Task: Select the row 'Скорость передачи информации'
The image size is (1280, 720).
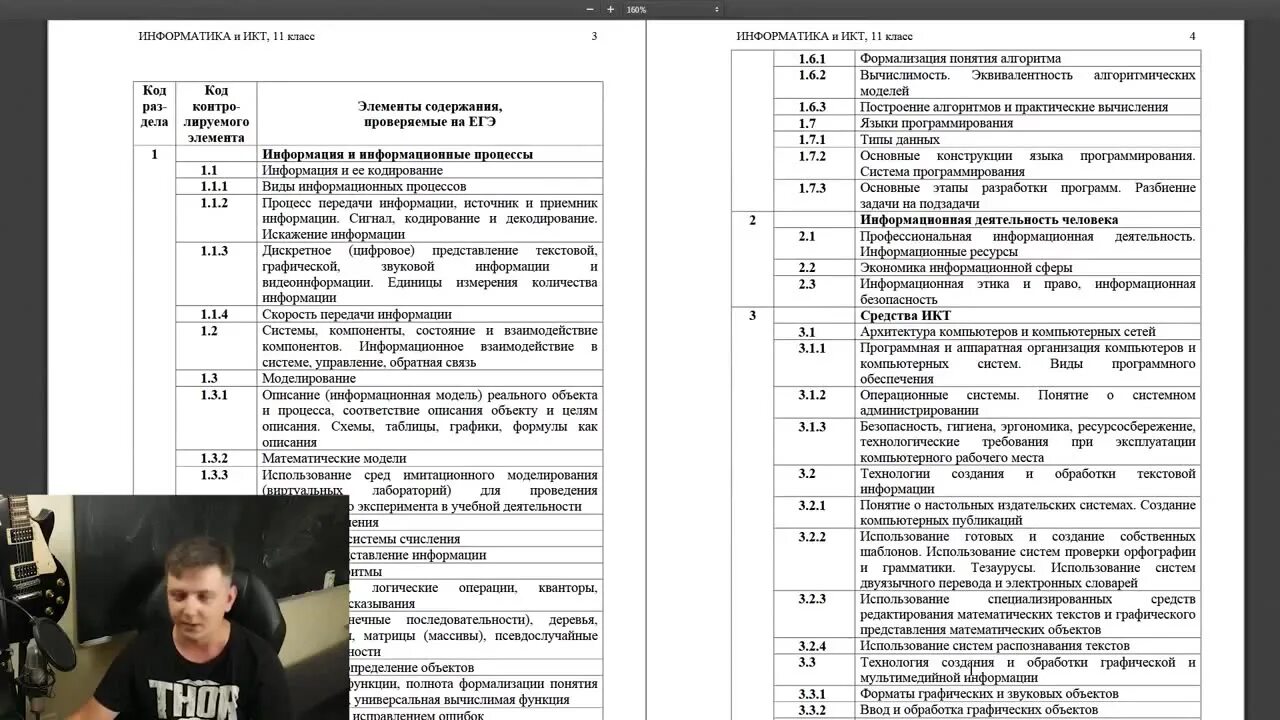Action: [357, 314]
